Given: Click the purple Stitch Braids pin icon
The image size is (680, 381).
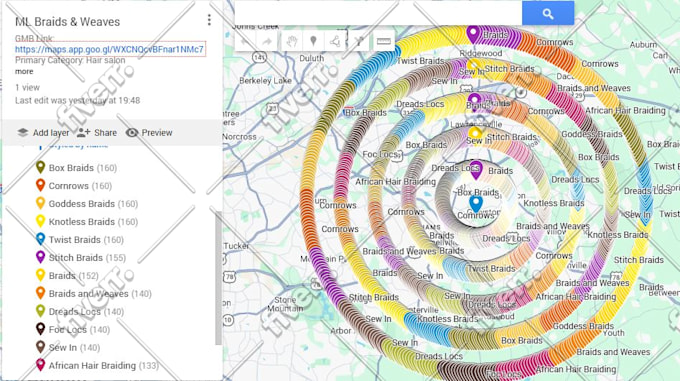Looking at the screenshot, I should coord(40,257).
